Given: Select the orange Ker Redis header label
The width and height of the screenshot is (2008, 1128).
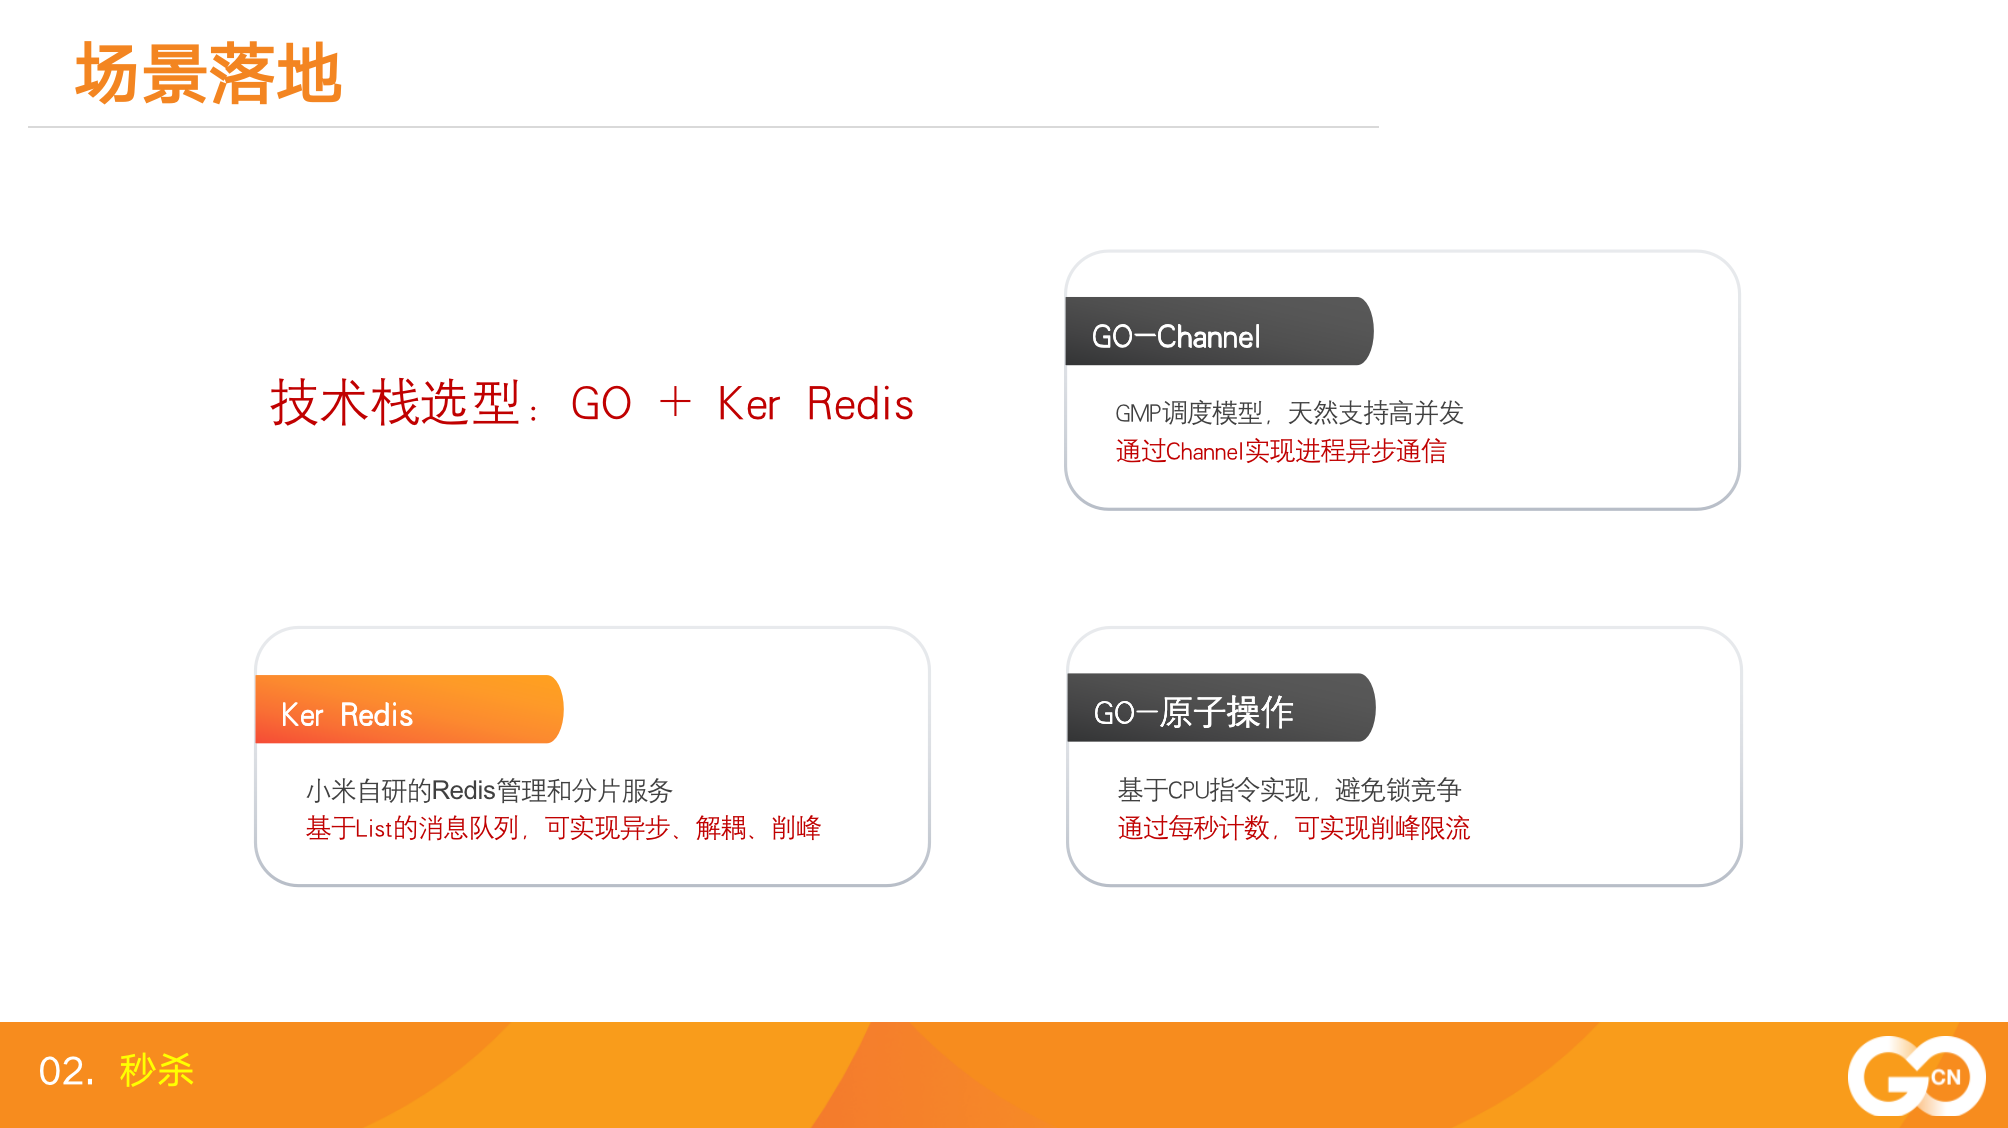Looking at the screenshot, I should pyautogui.click(x=409, y=709).
